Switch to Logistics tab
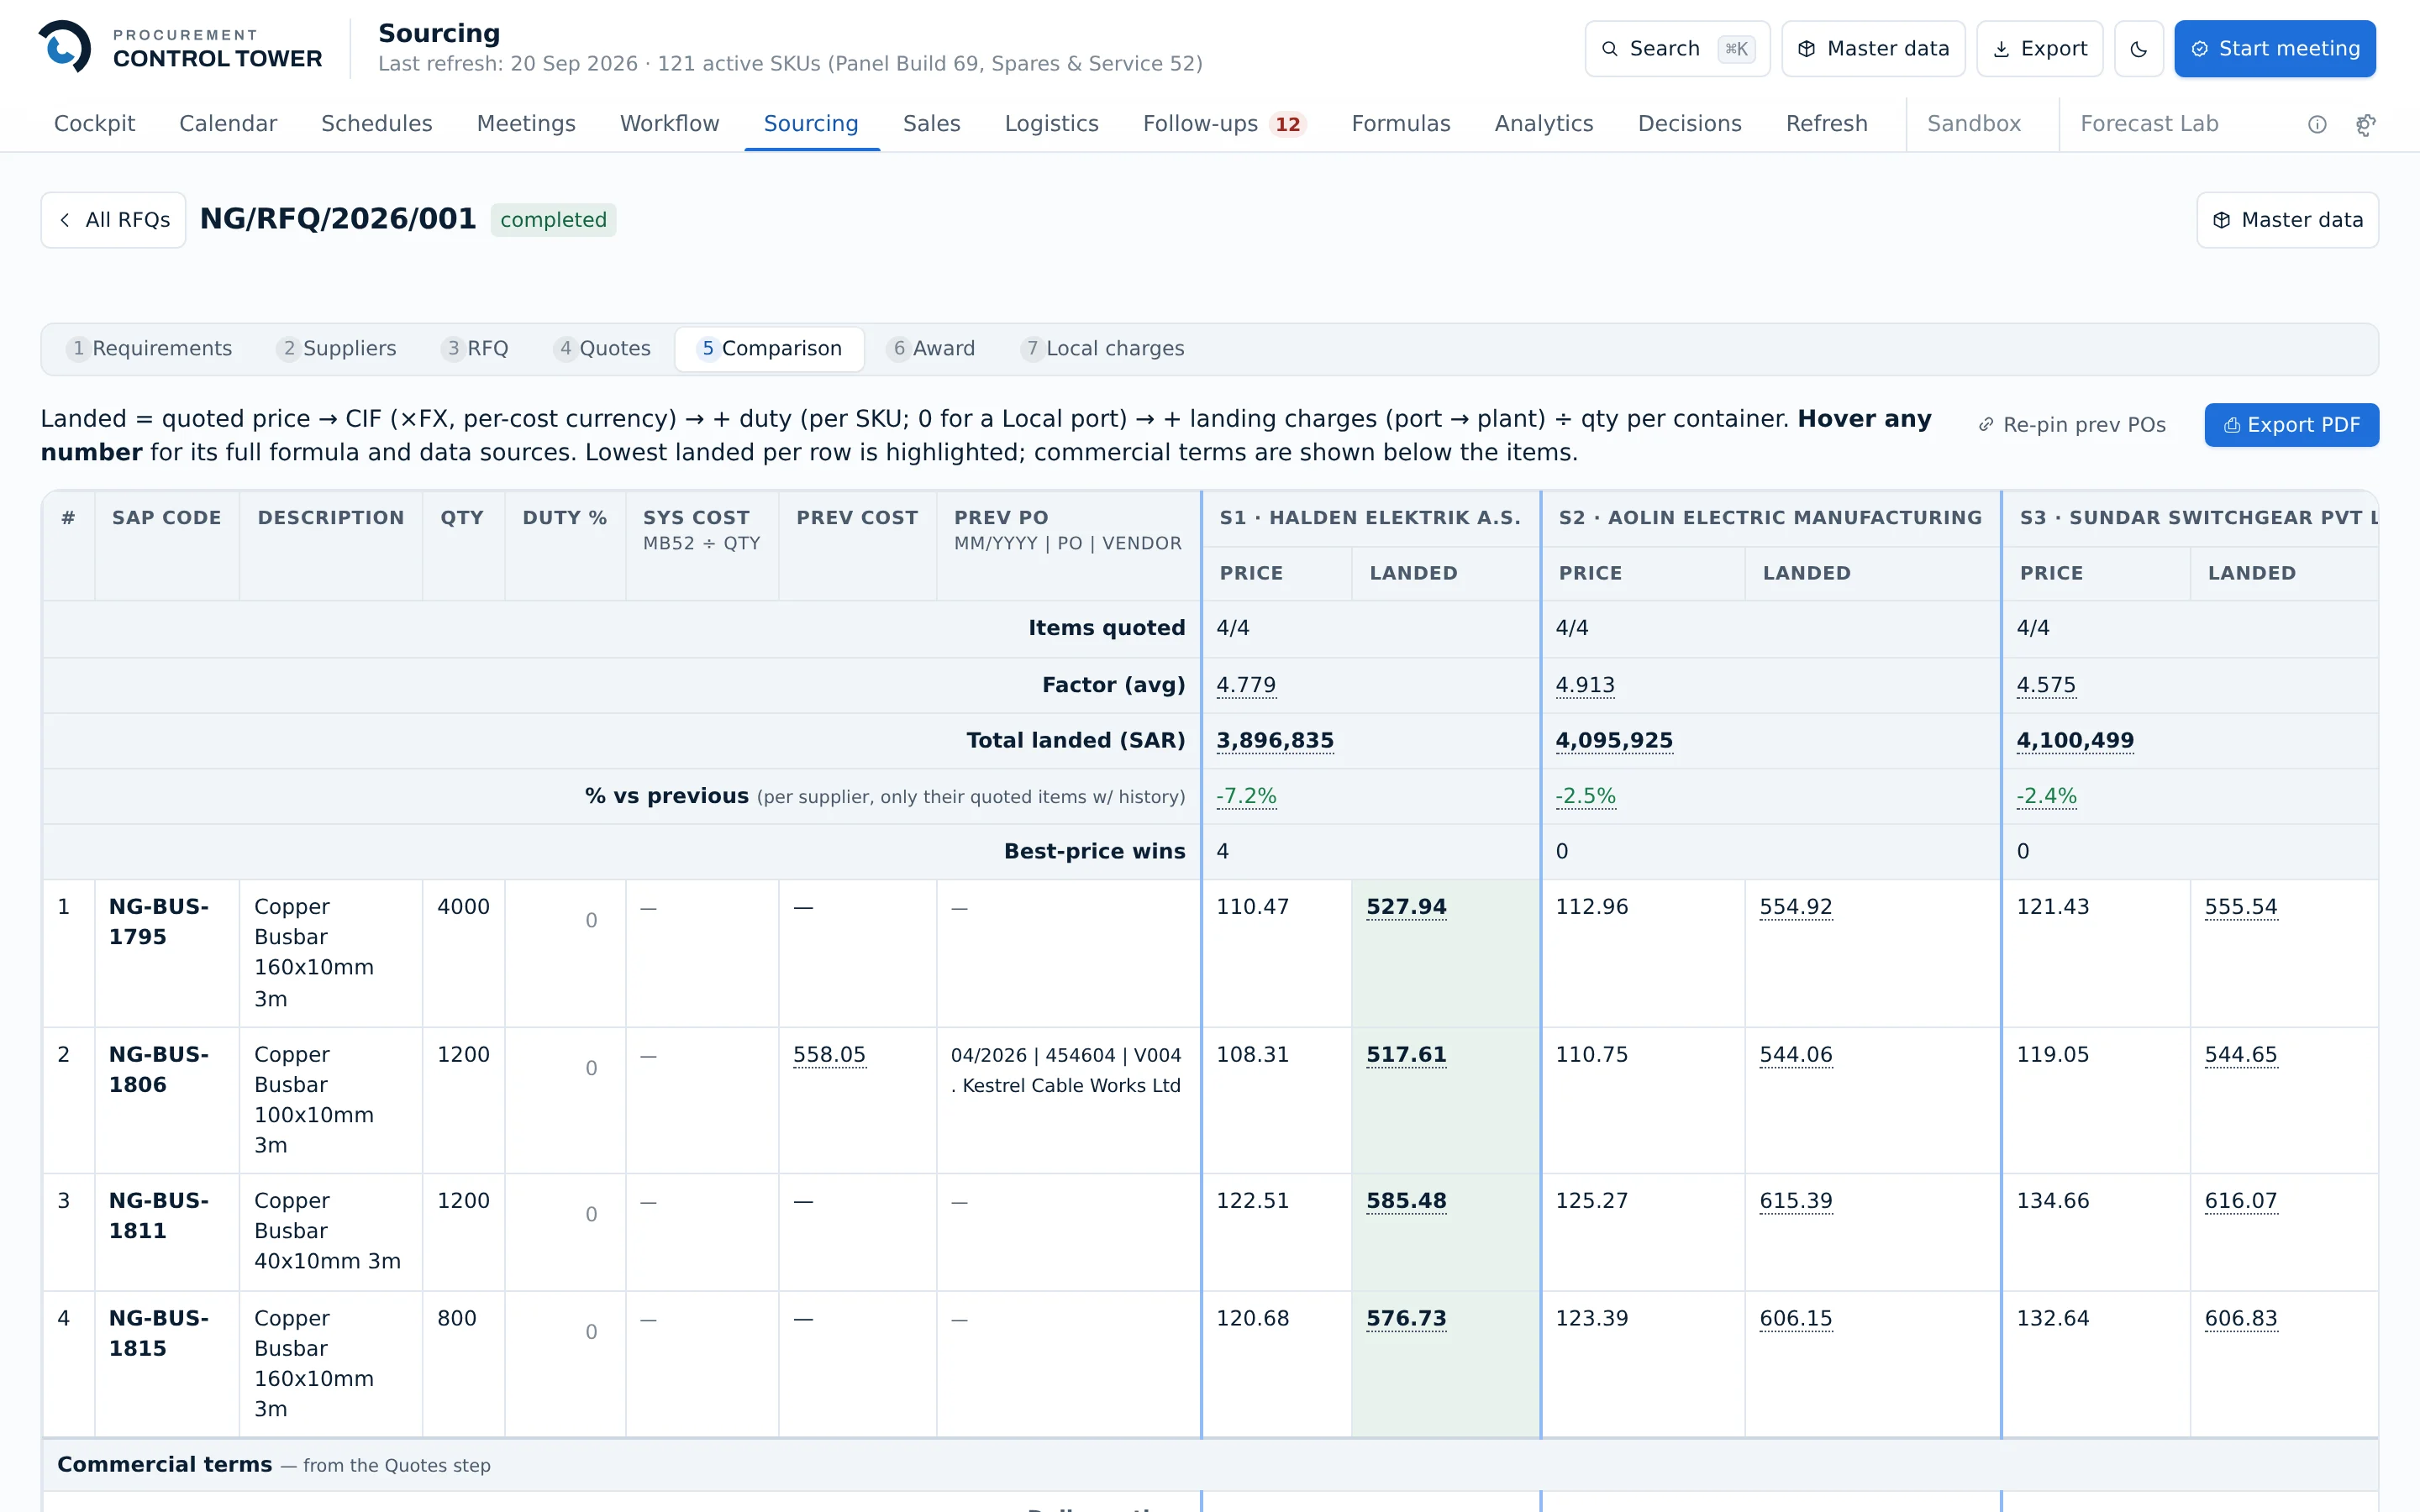The image size is (2420, 1512). (1051, 124)
